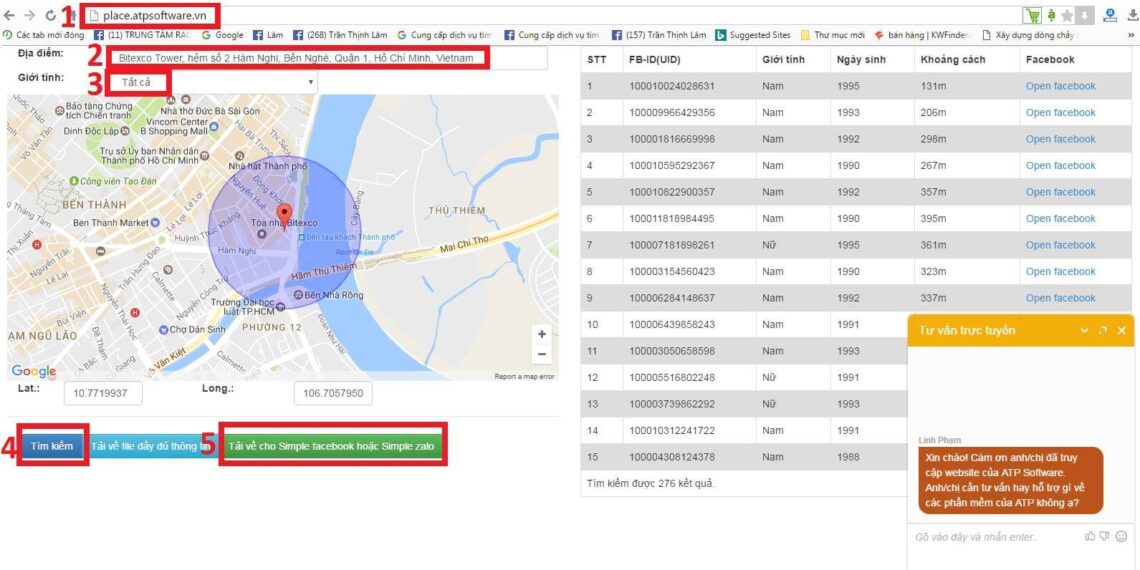
Task: Click the Google logo on the map
Action: pyautogui.click(x=33, y=371)
